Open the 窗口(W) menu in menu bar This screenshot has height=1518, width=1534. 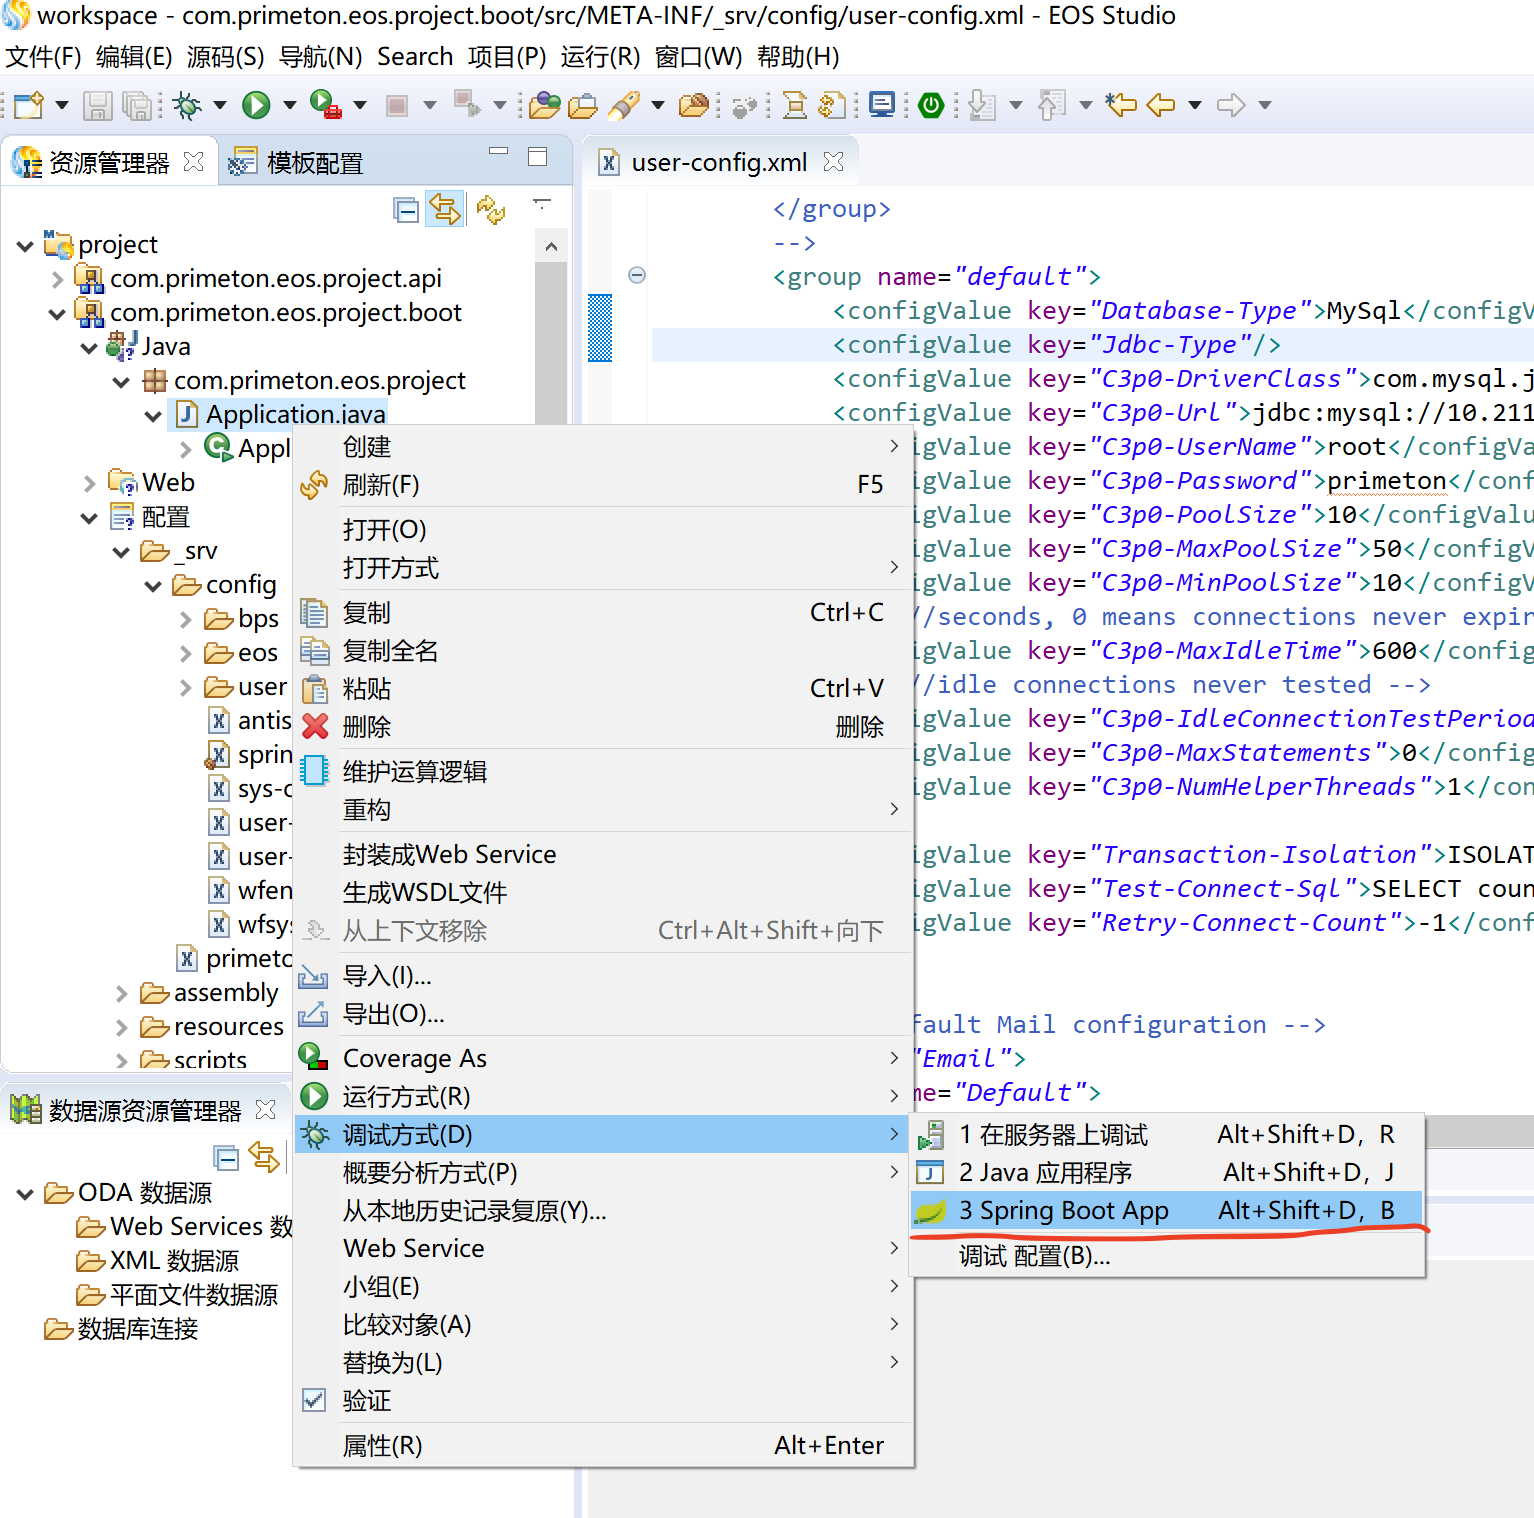698,57
